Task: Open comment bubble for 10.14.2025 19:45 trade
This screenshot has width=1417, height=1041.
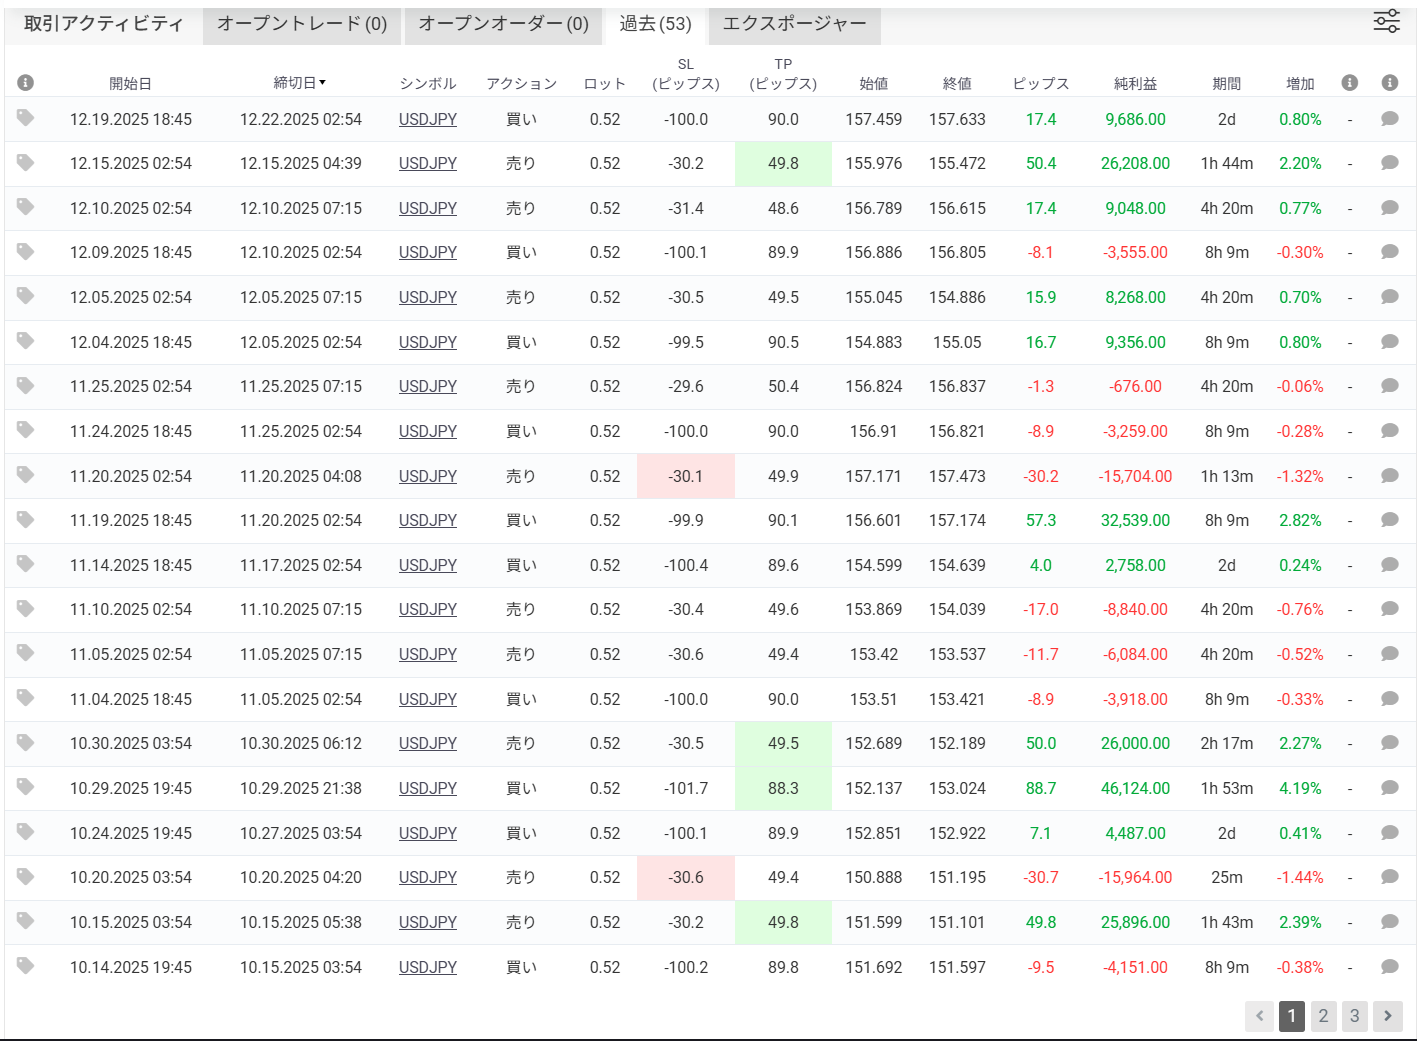Action: tap(1389, 967)
